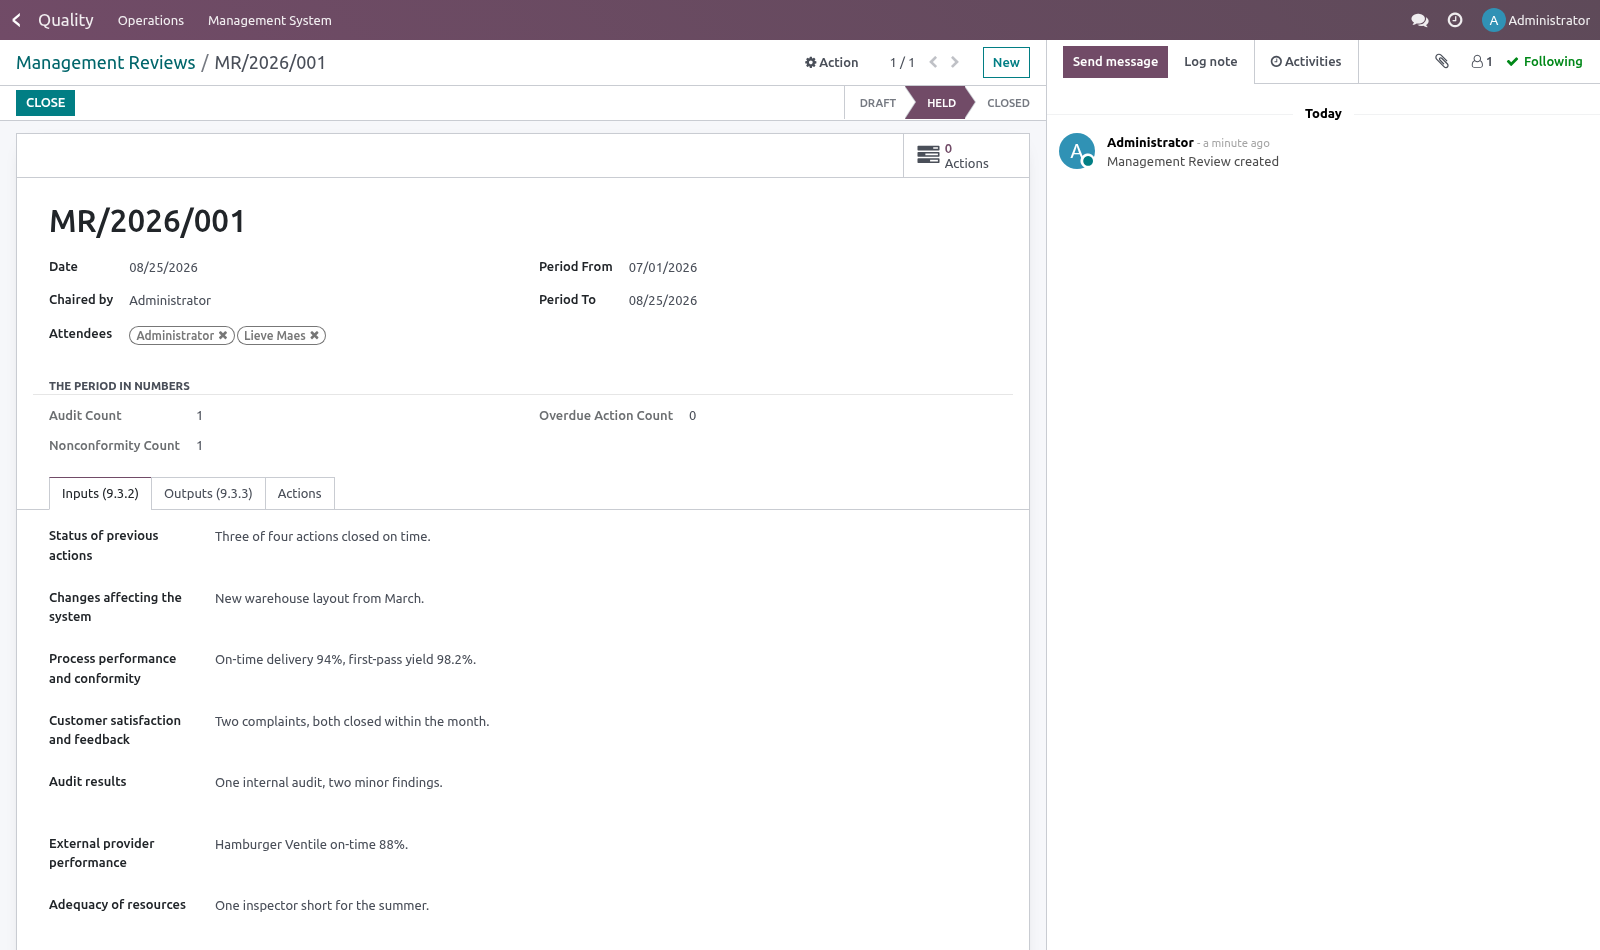Image resolution: width=1600 pixels, height=950 pixels.
Task: Click Send message button
Action: click(1115, 62)
